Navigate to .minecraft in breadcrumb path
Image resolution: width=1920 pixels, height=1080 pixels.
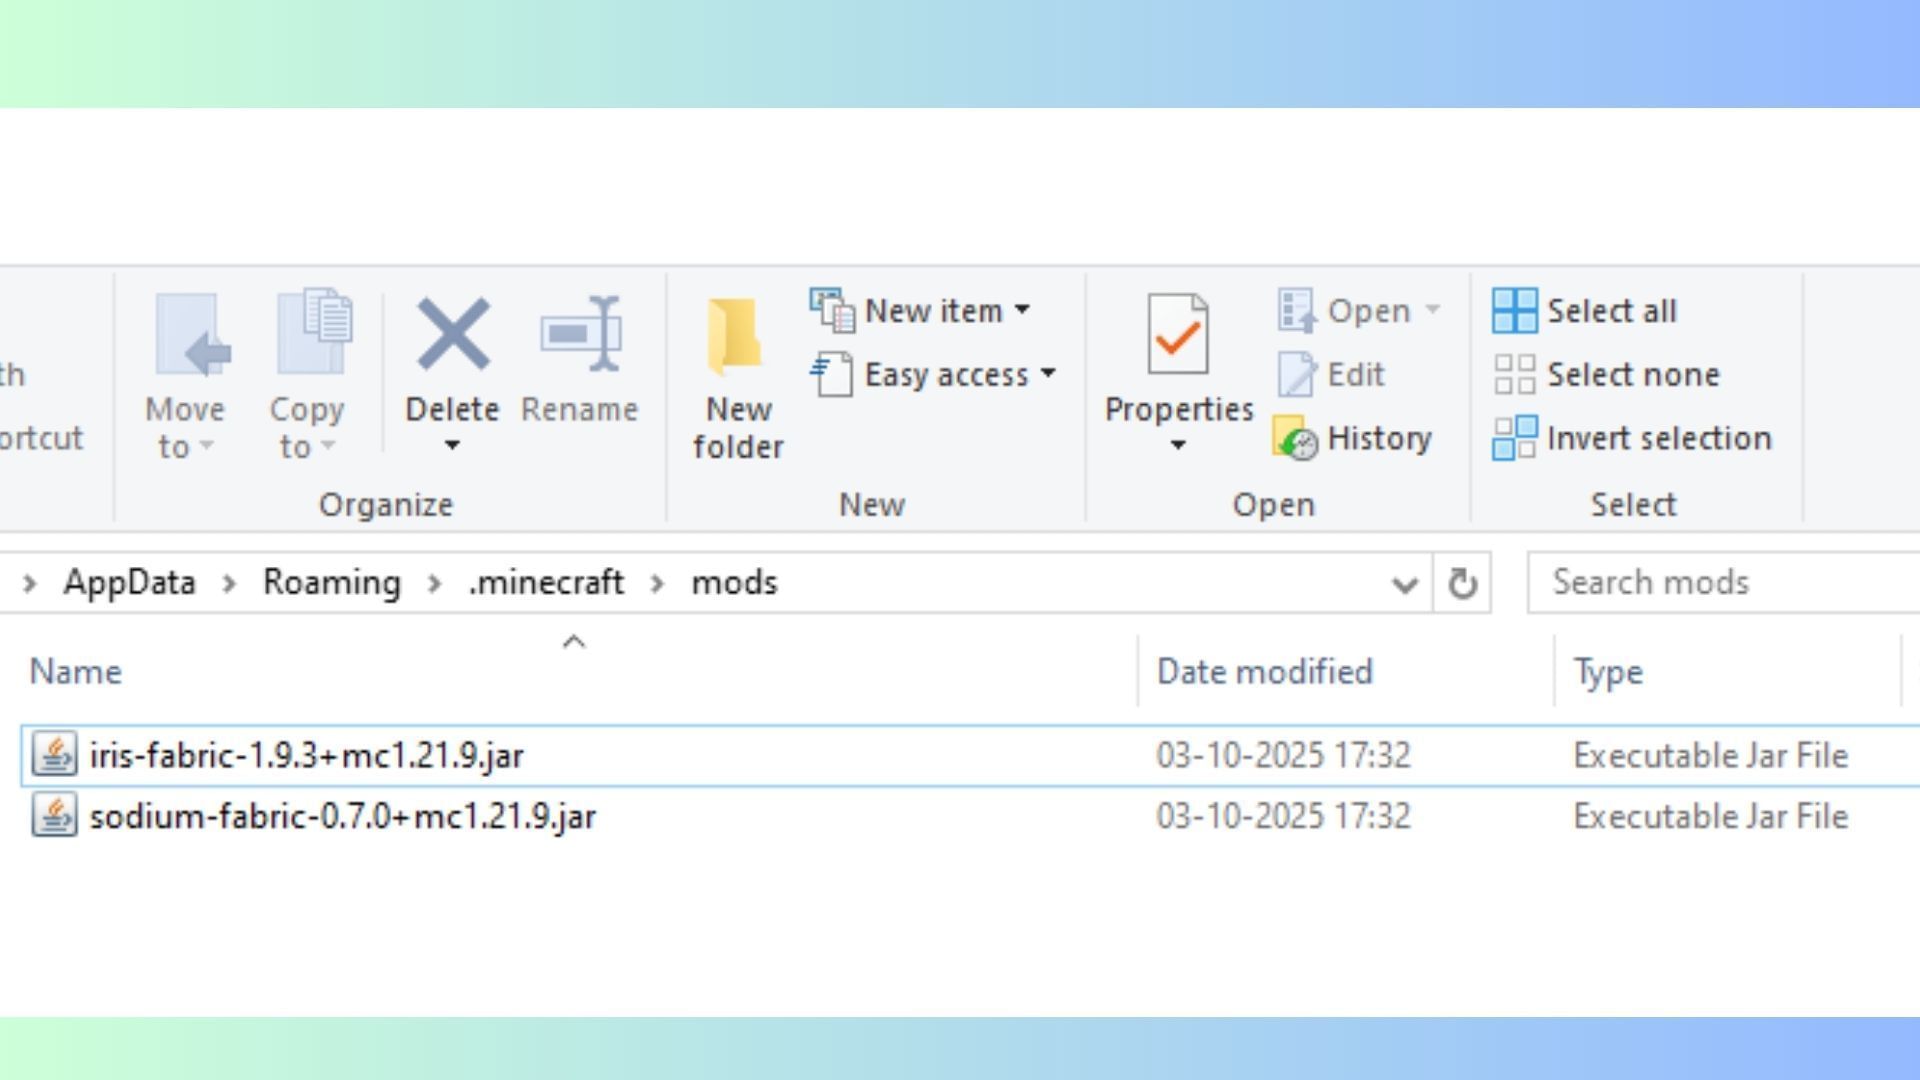[x=546, y=583]
